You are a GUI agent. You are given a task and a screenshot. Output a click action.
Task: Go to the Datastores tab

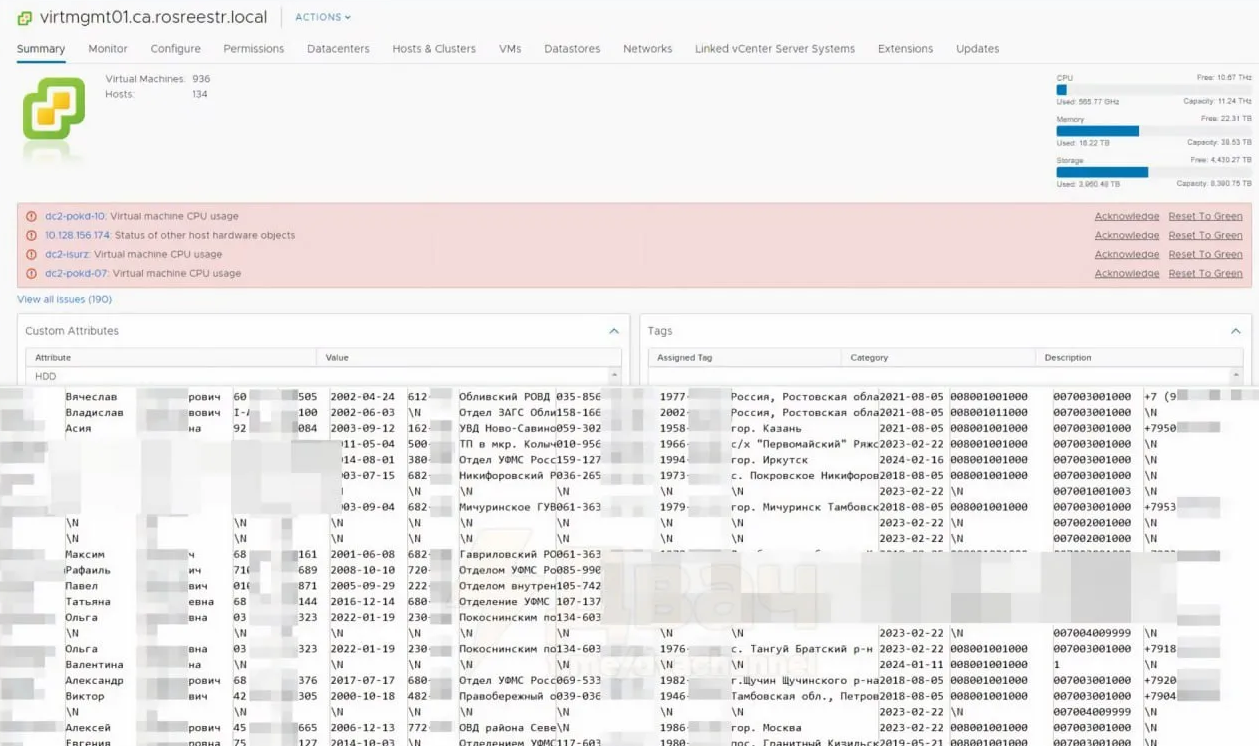572,48
